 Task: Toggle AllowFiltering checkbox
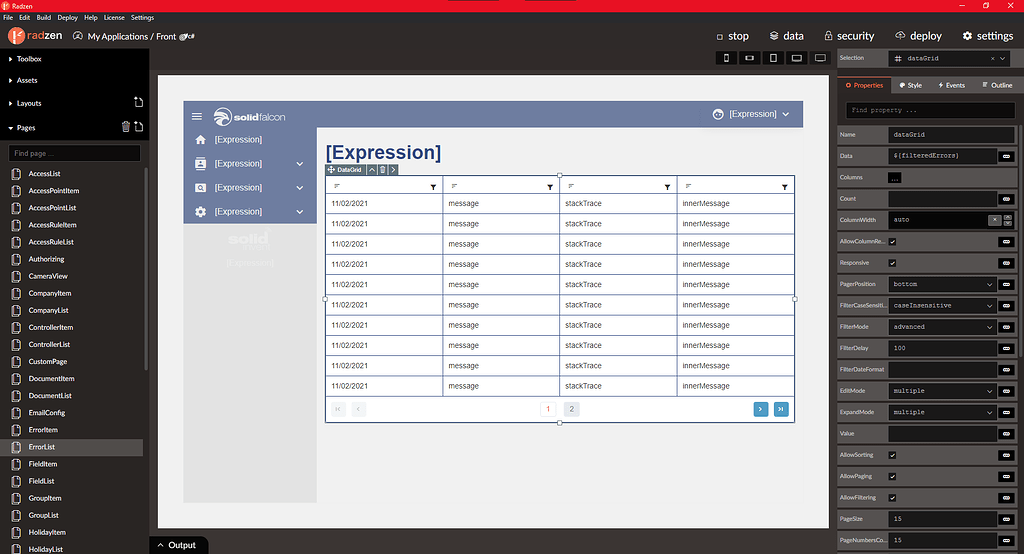point(893,498)
